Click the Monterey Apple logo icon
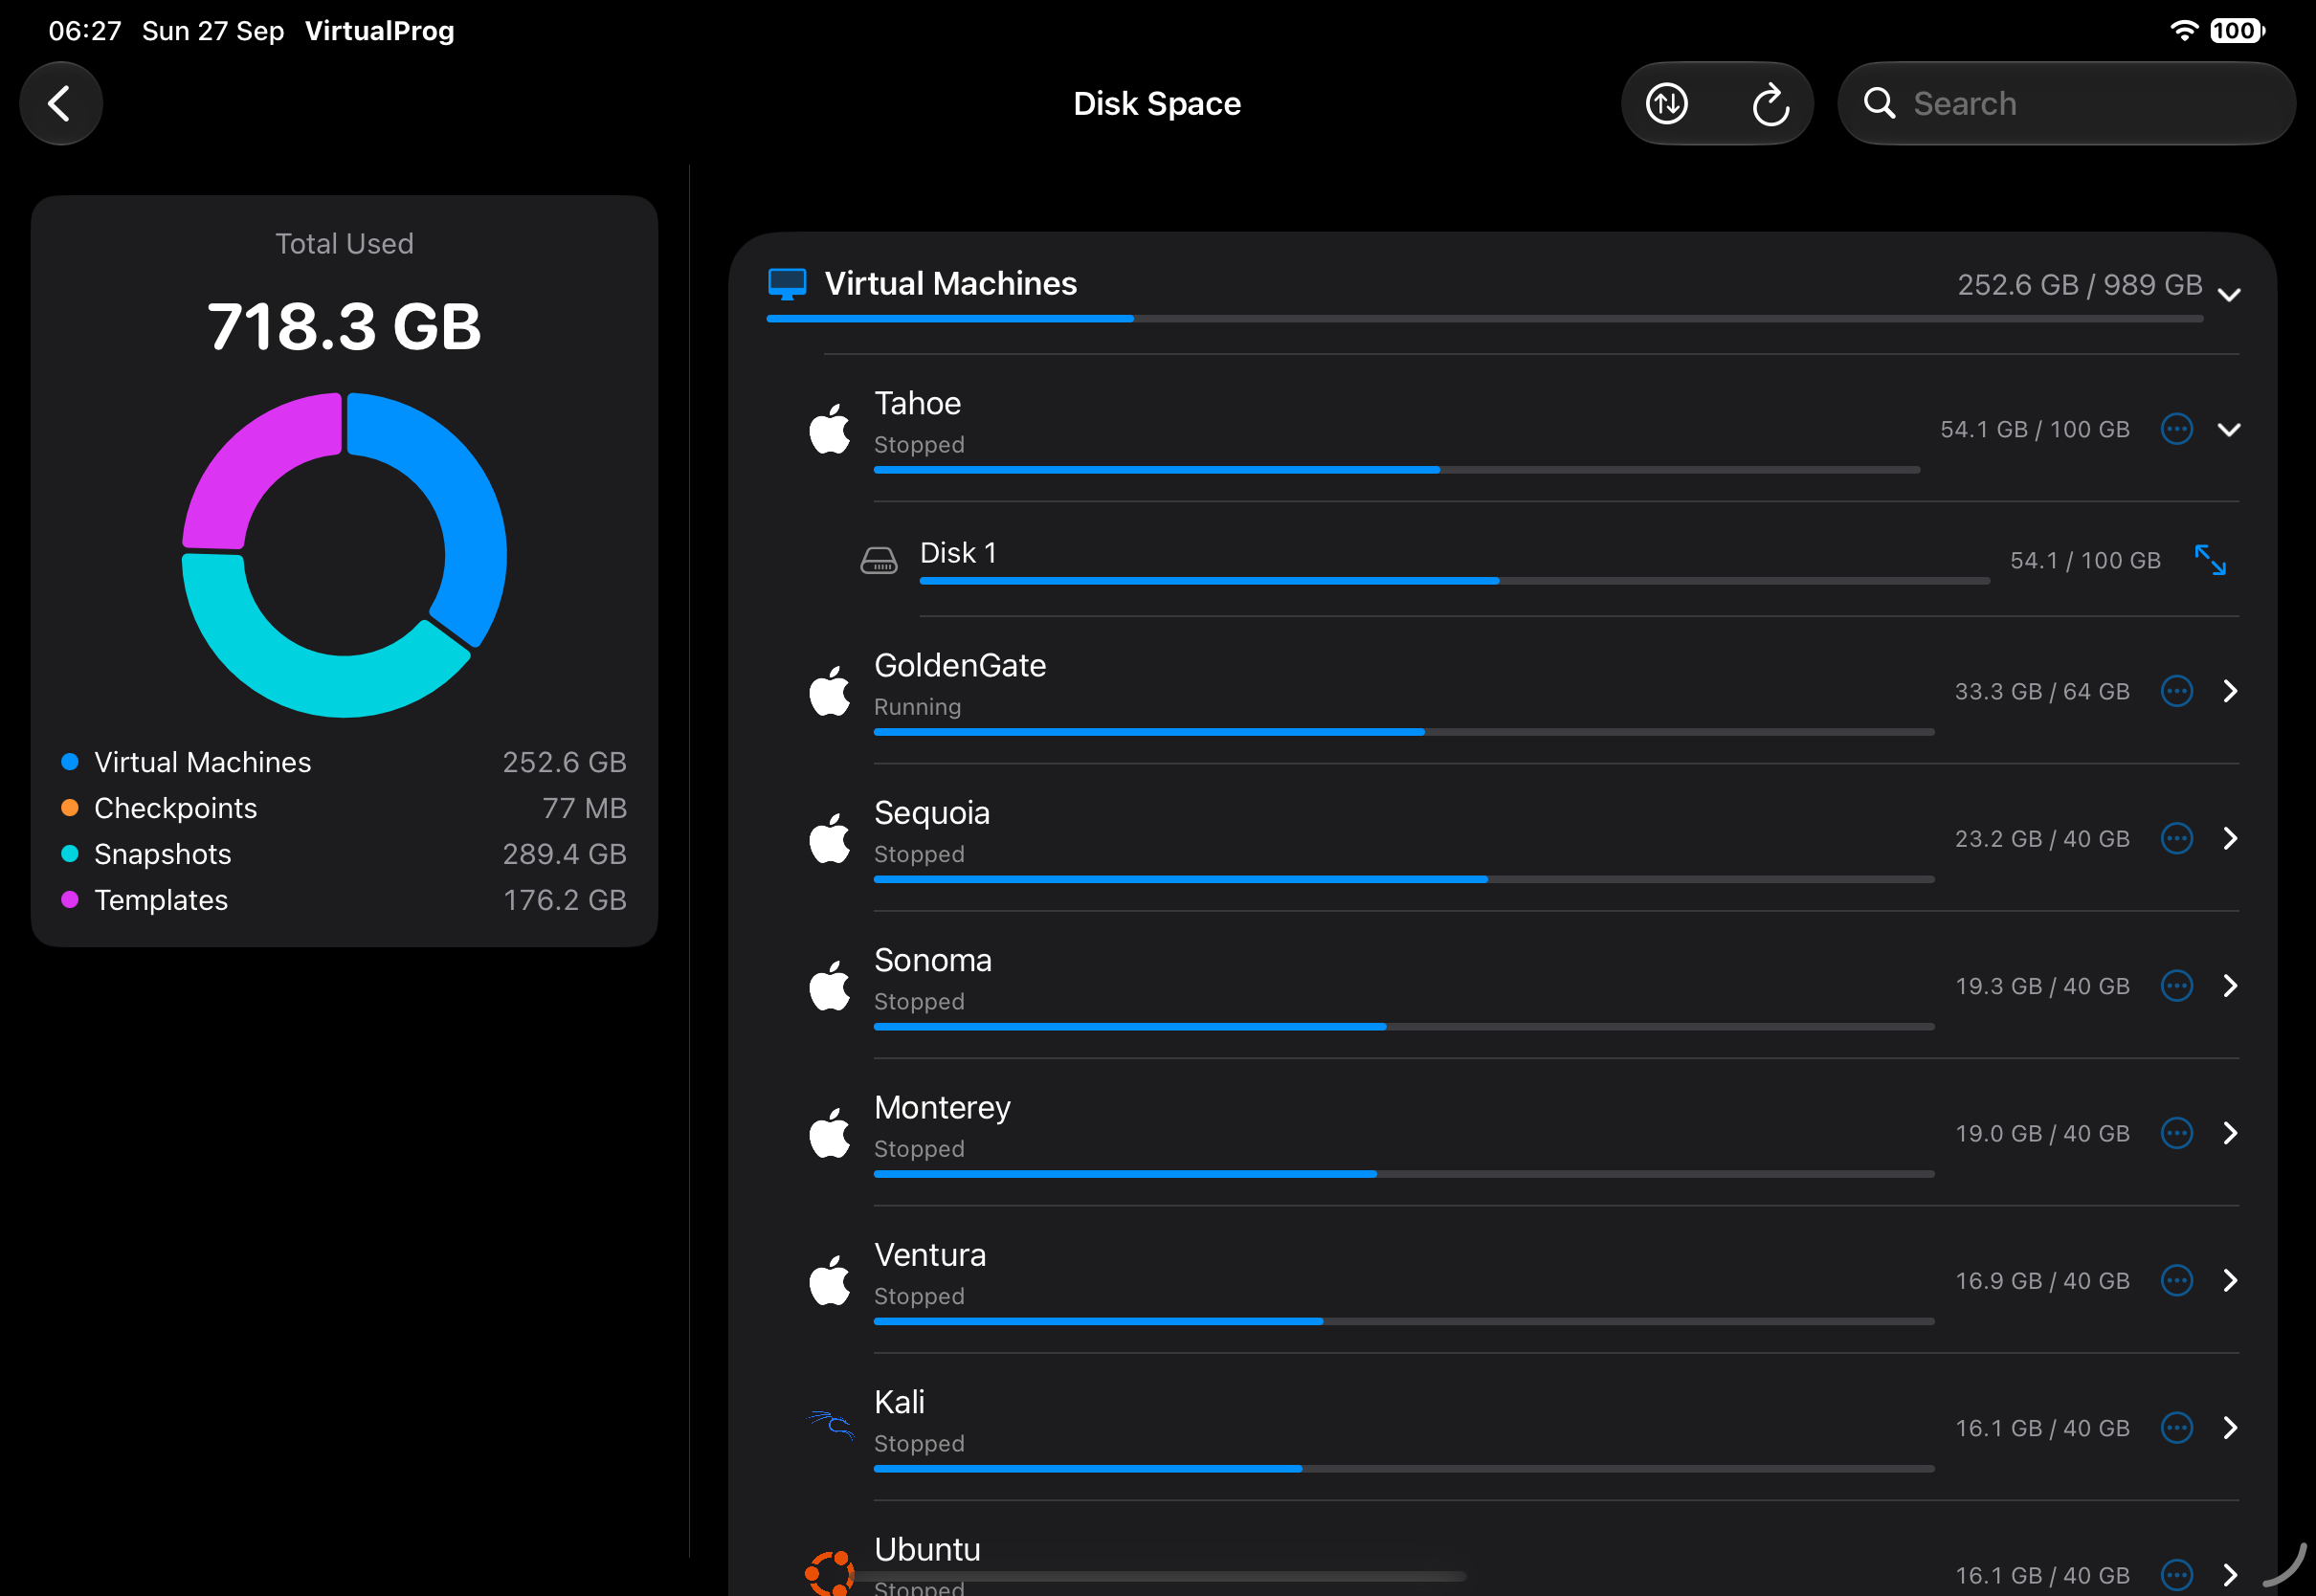2316x1596 pixels. click(829, 1133)
